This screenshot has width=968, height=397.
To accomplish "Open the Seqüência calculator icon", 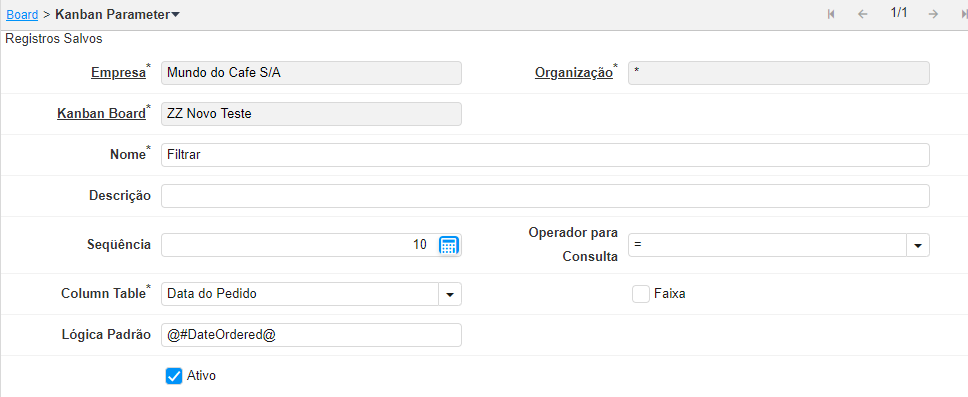I will click(448, 245).
